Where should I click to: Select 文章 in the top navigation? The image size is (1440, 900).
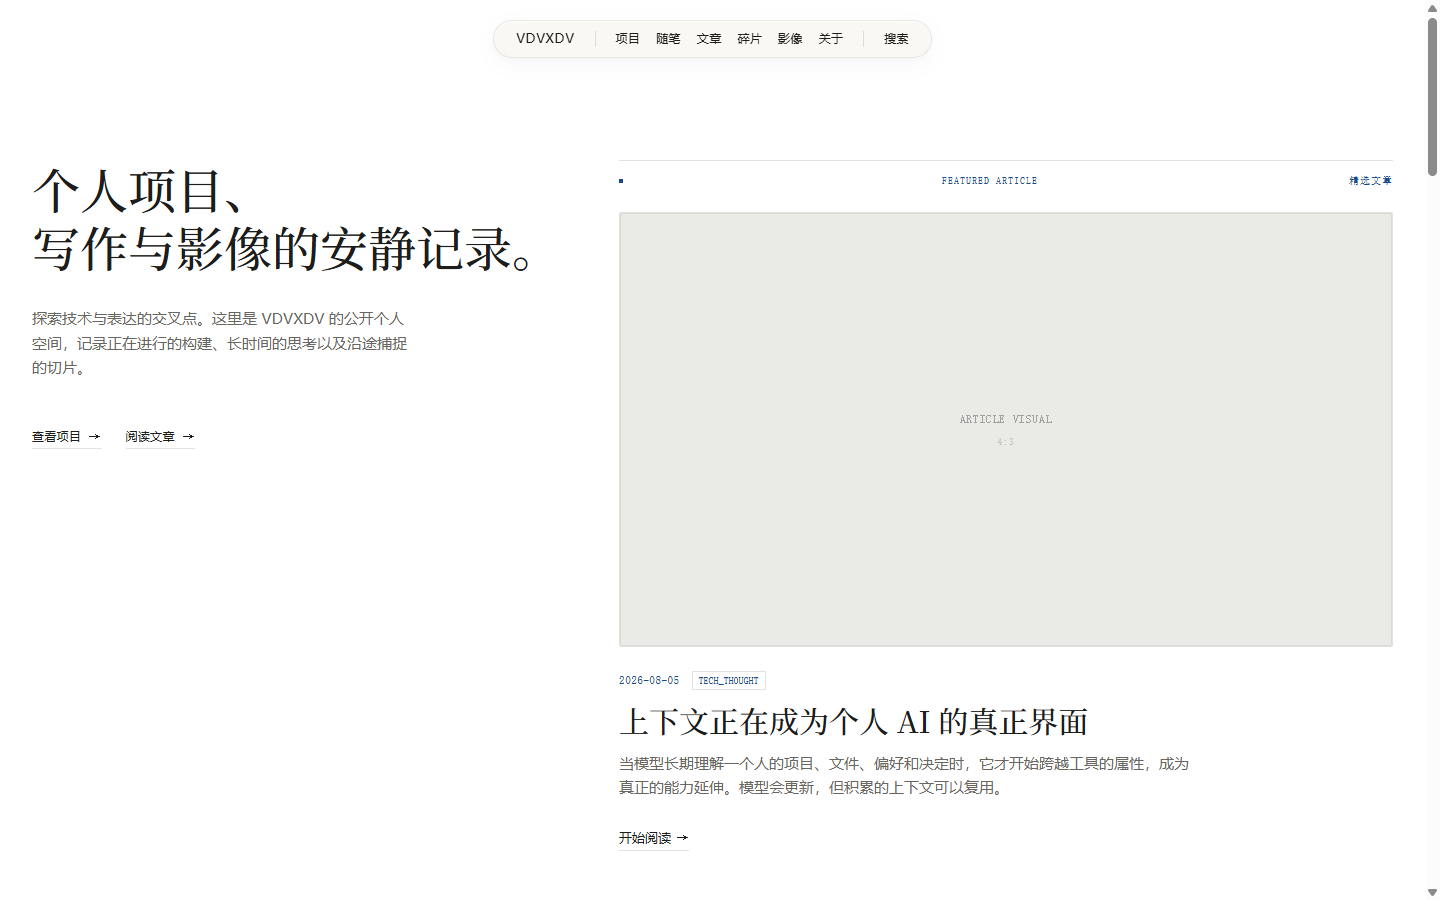709,39
